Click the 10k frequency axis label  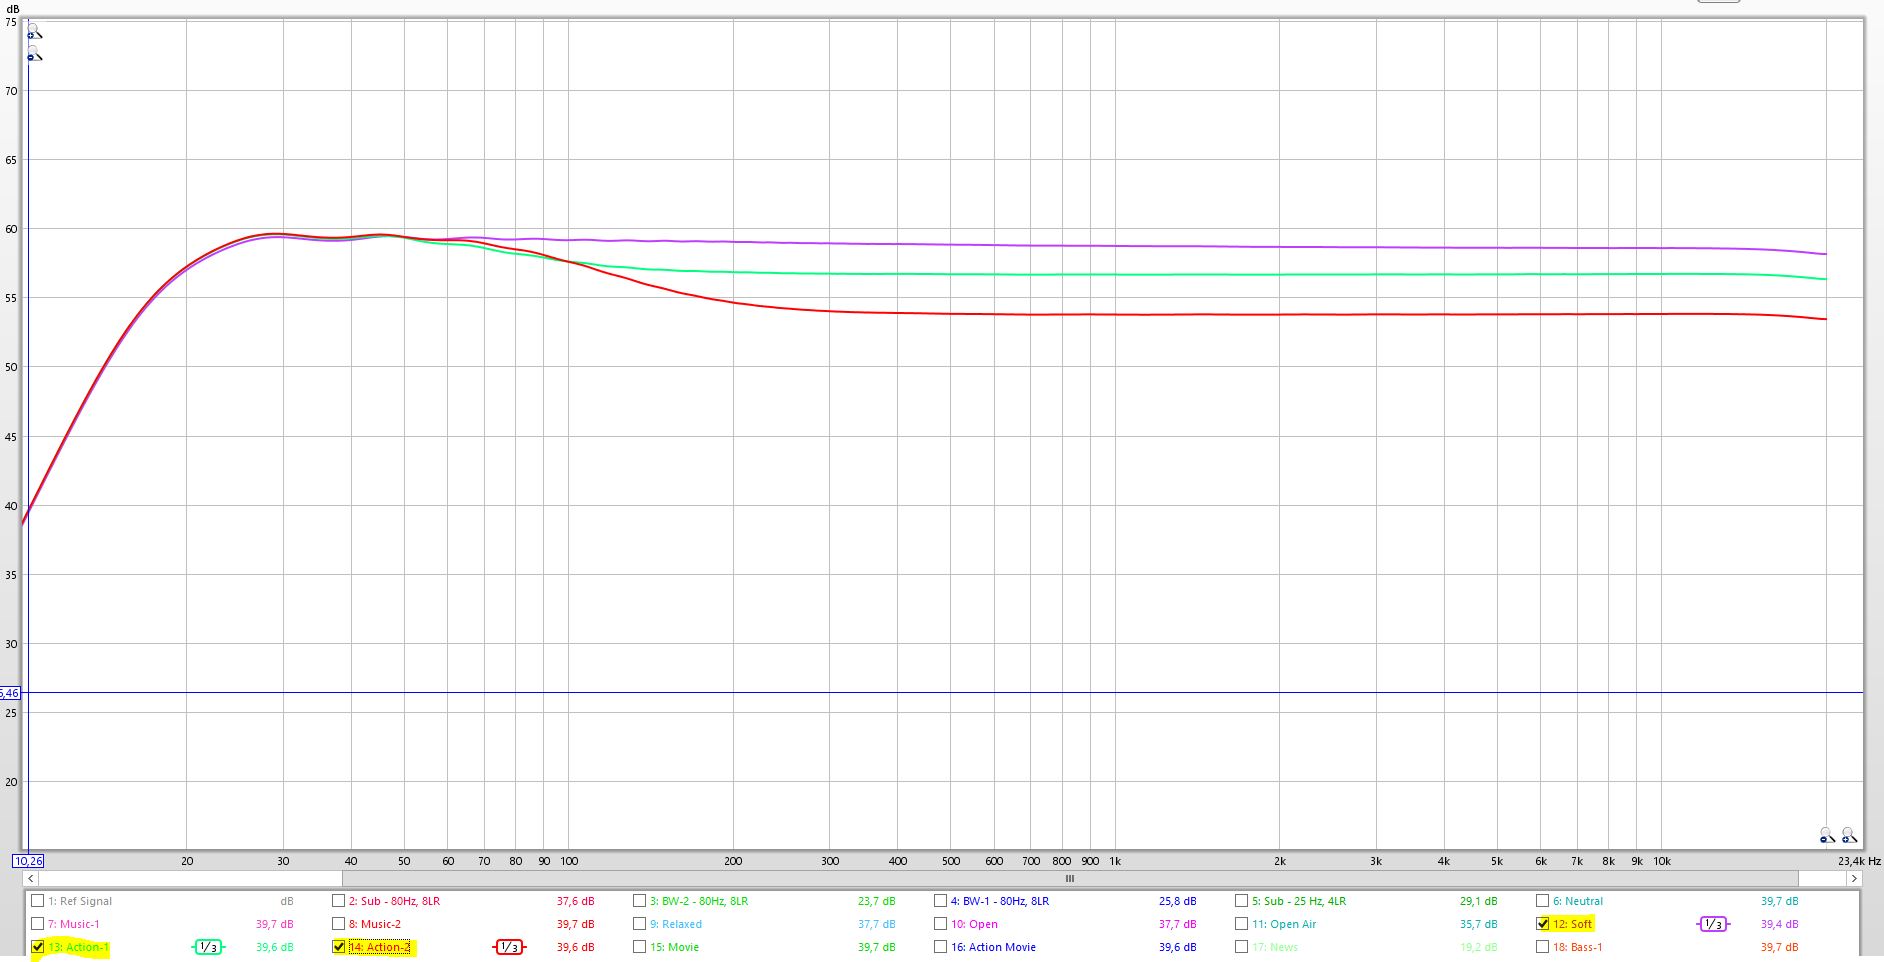(1662, 861)
